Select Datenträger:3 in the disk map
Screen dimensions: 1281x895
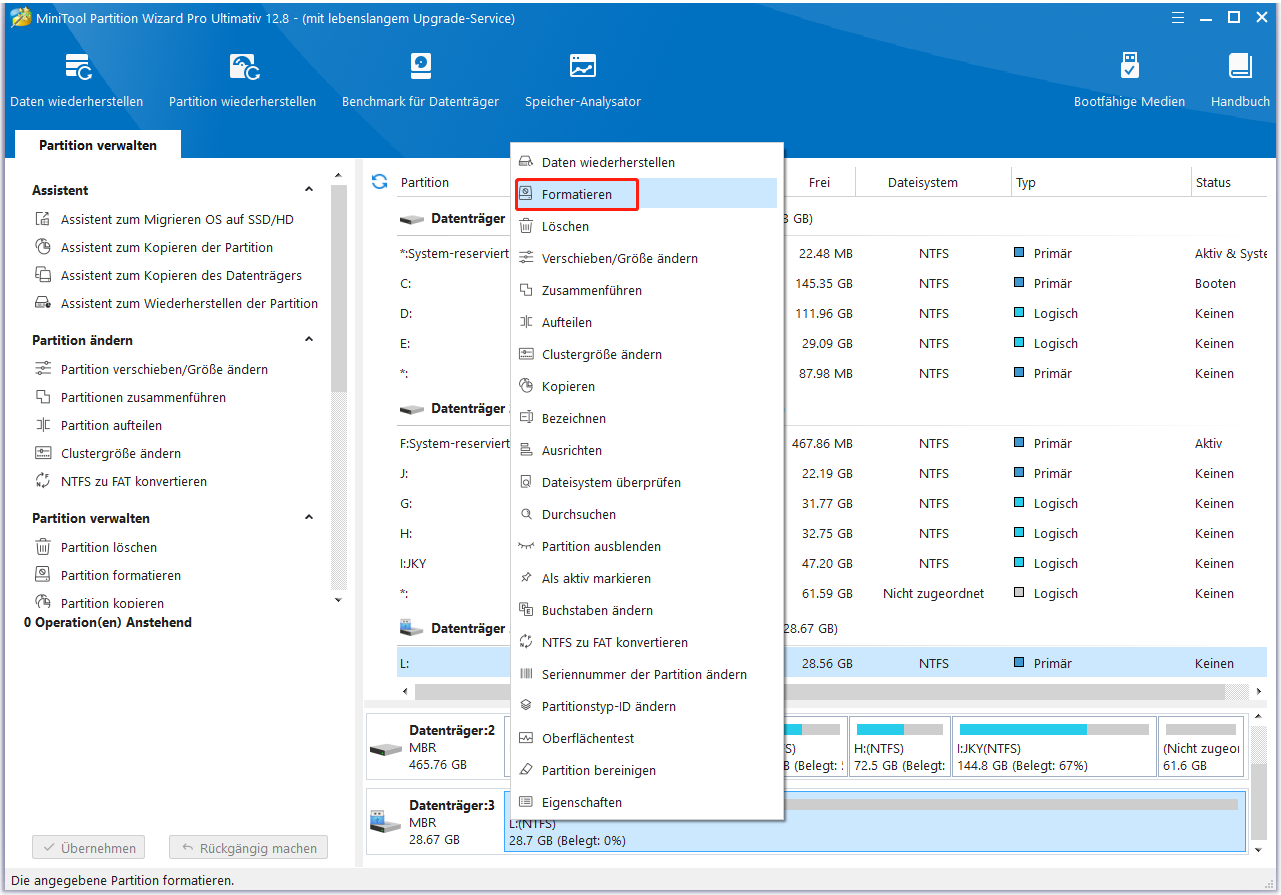click(435, 821)
